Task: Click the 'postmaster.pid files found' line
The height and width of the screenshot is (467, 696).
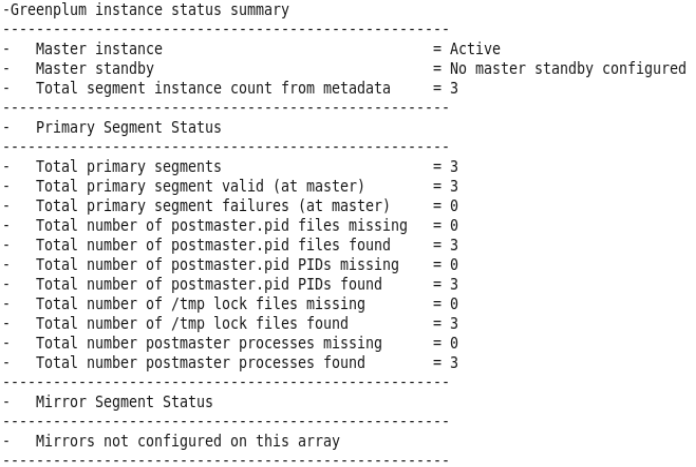Action: (213, 245)
